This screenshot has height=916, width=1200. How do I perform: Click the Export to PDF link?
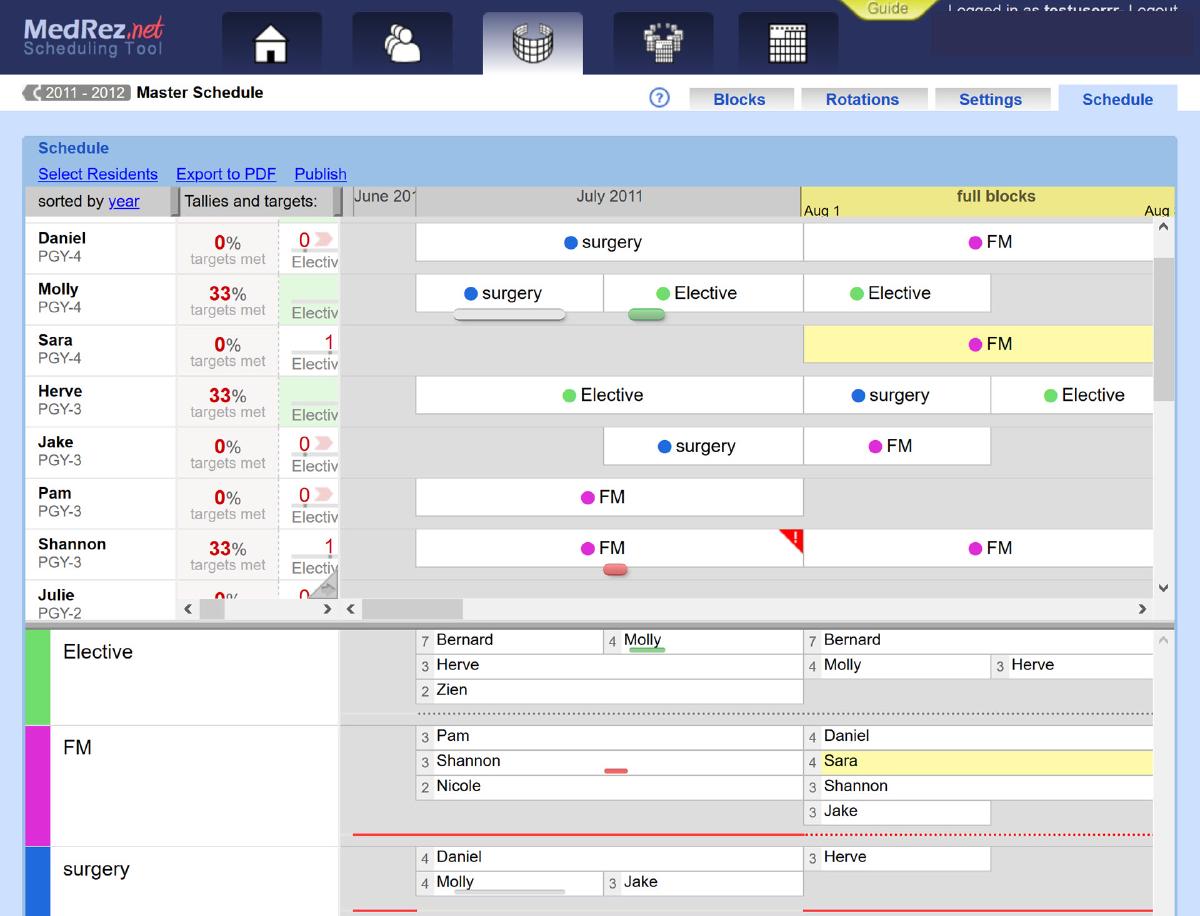226,174
